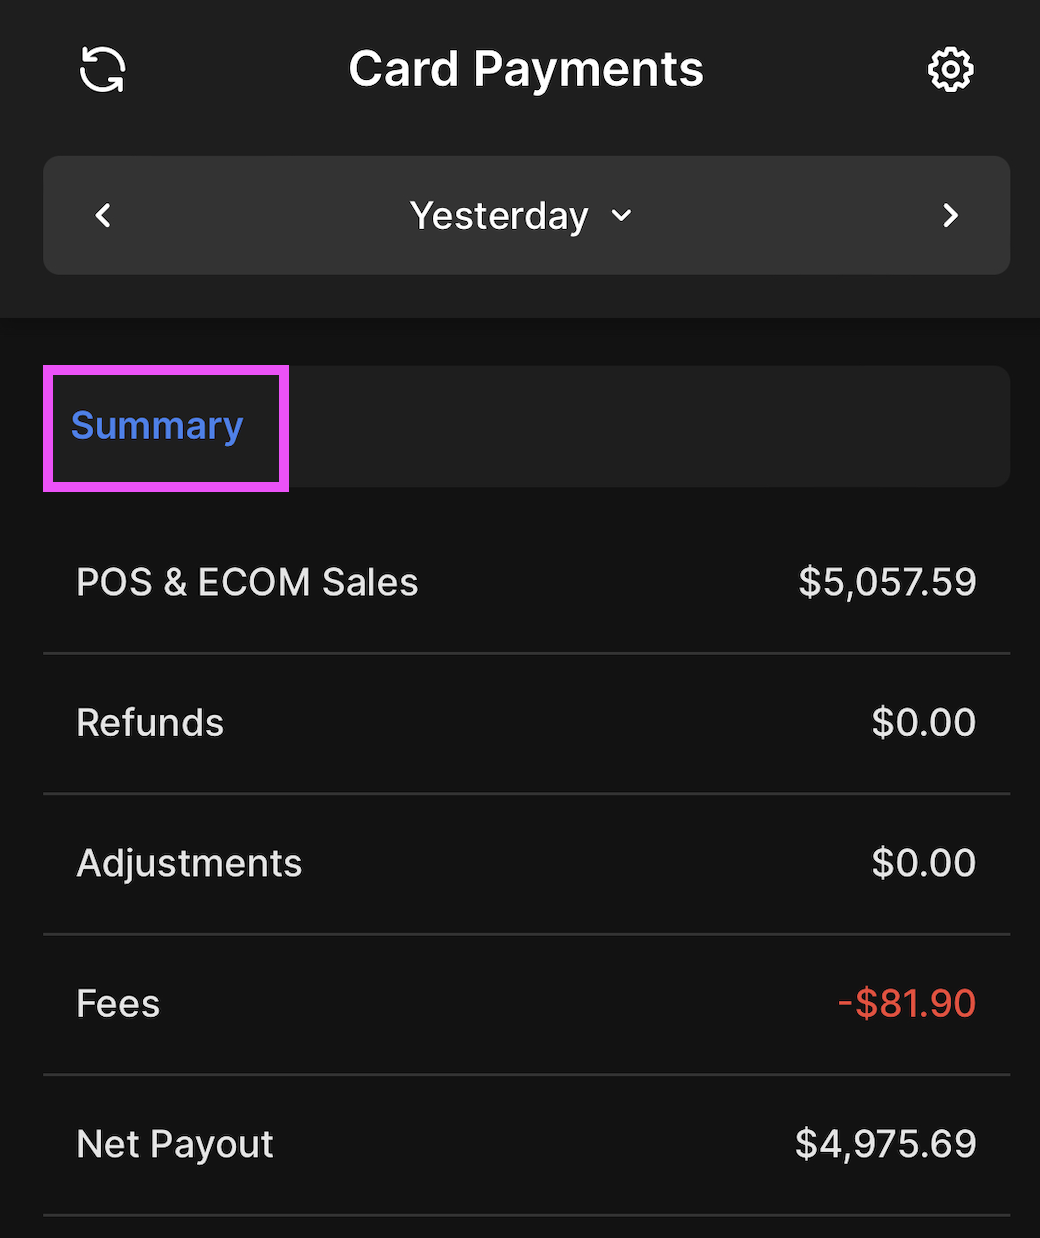Click the Card Payments title
This screenshot has height=1238, width=1040.
click(x=526, y=70)
